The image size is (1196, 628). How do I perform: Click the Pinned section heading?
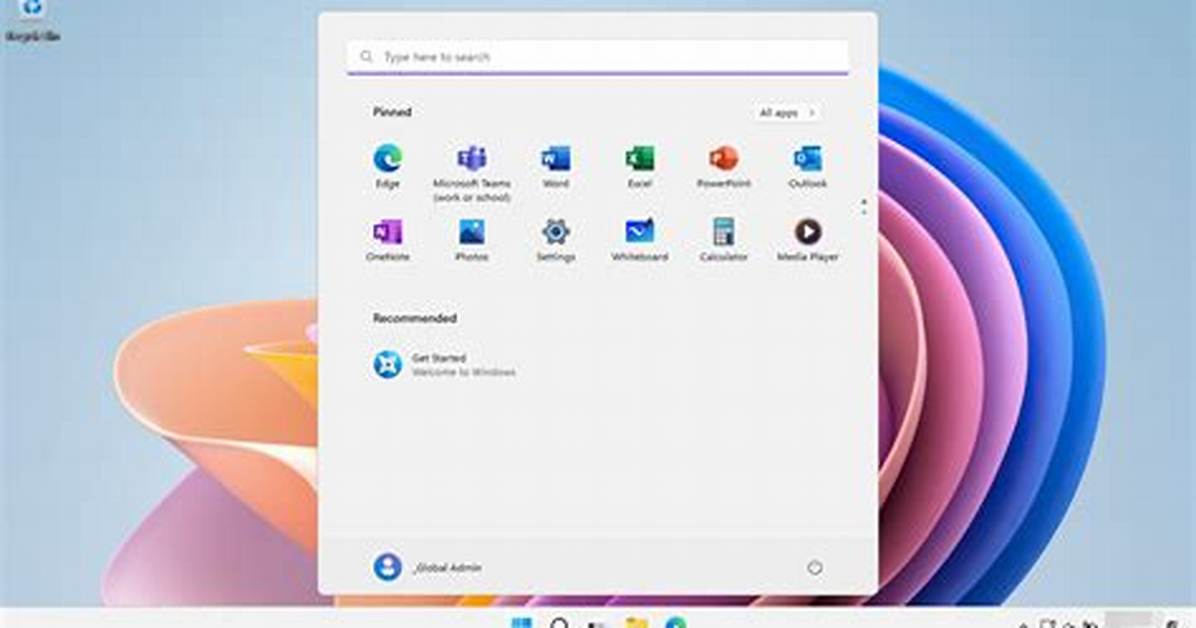tap(392, 112)
